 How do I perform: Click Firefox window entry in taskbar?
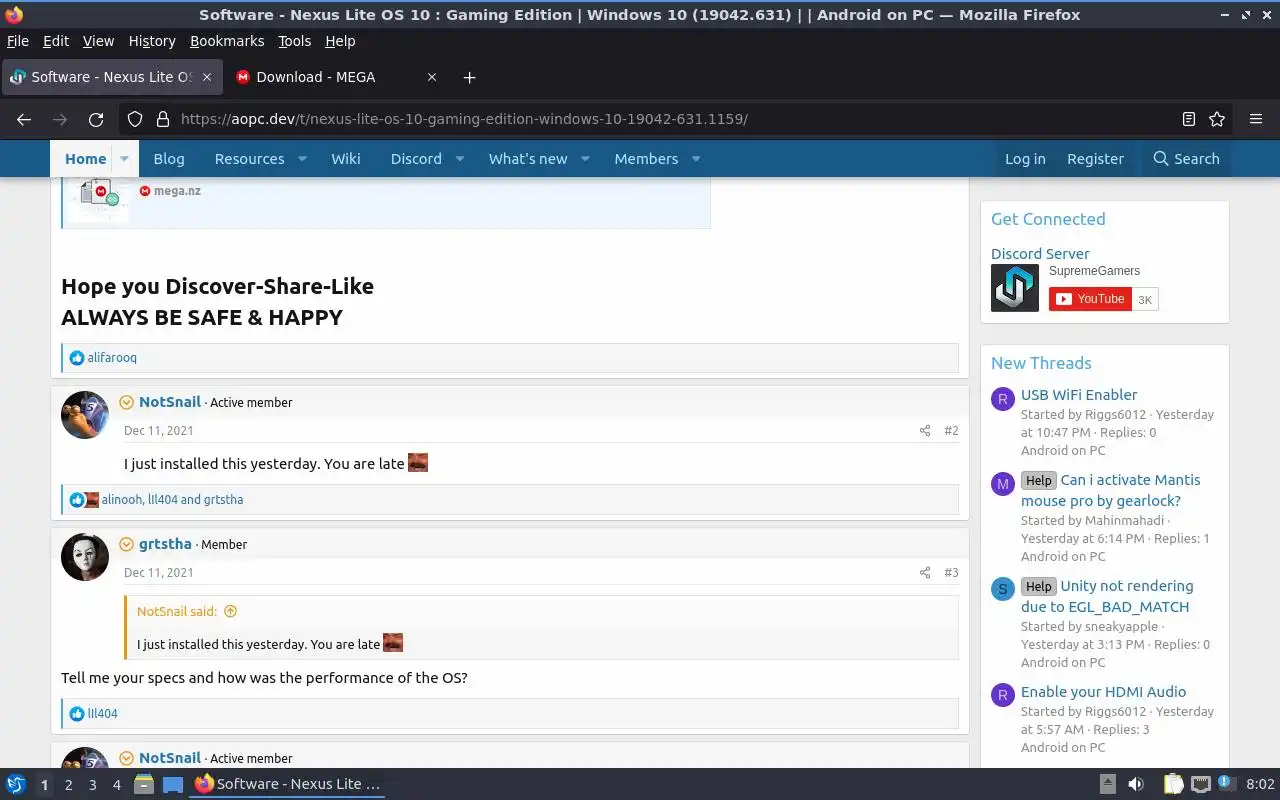tap(288, 784)
